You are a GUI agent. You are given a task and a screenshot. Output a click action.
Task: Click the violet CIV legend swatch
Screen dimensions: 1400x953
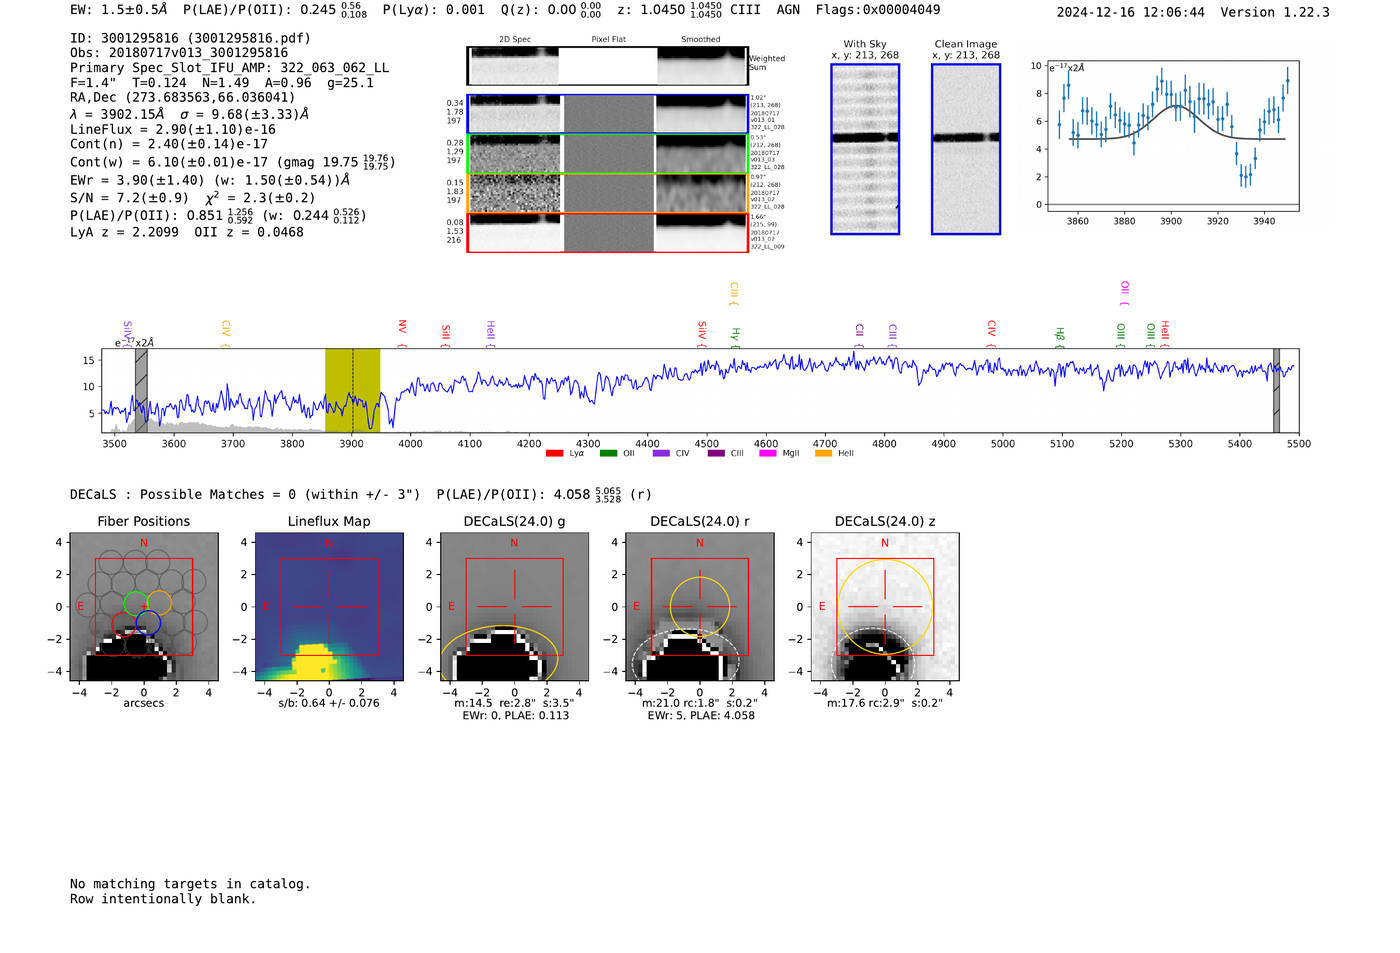(661, 454)
